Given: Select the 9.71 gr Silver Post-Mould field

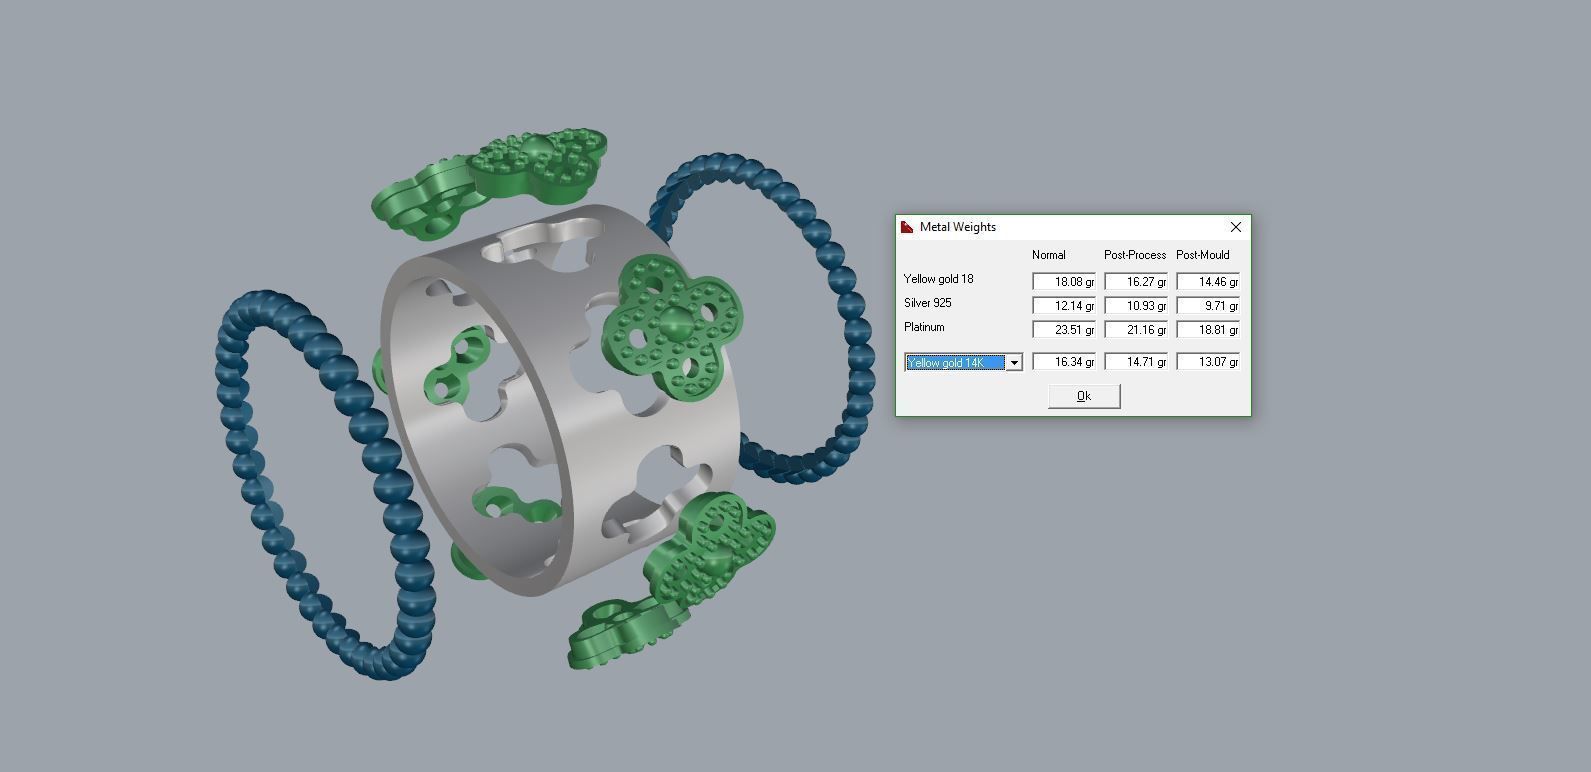Looking at the screenshot, I should 1208,306.
